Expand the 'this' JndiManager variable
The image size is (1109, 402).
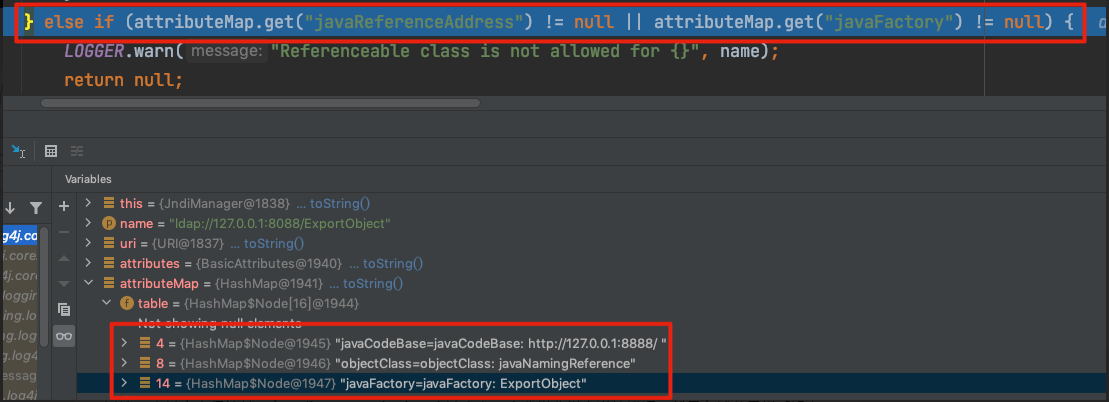pos(88,203)
